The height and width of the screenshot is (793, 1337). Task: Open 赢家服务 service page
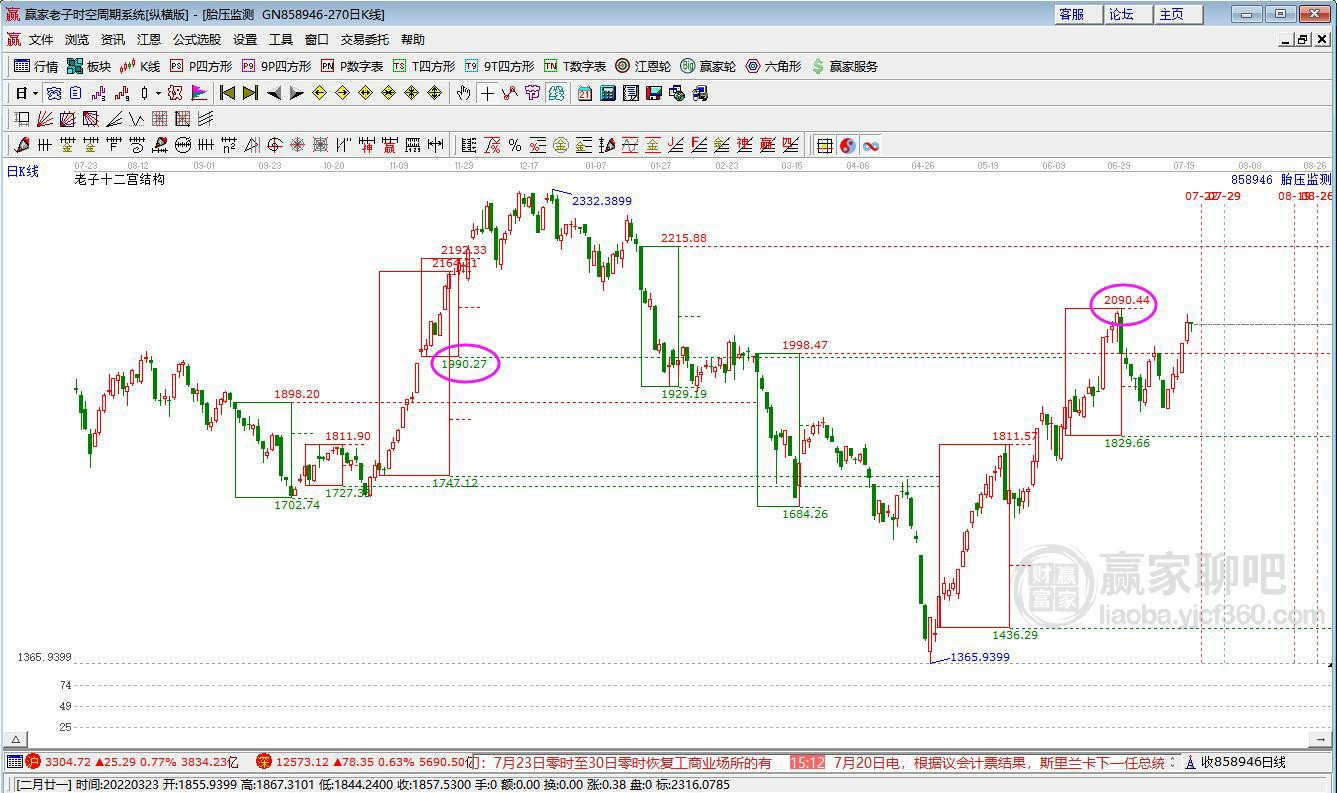point(844,66)
